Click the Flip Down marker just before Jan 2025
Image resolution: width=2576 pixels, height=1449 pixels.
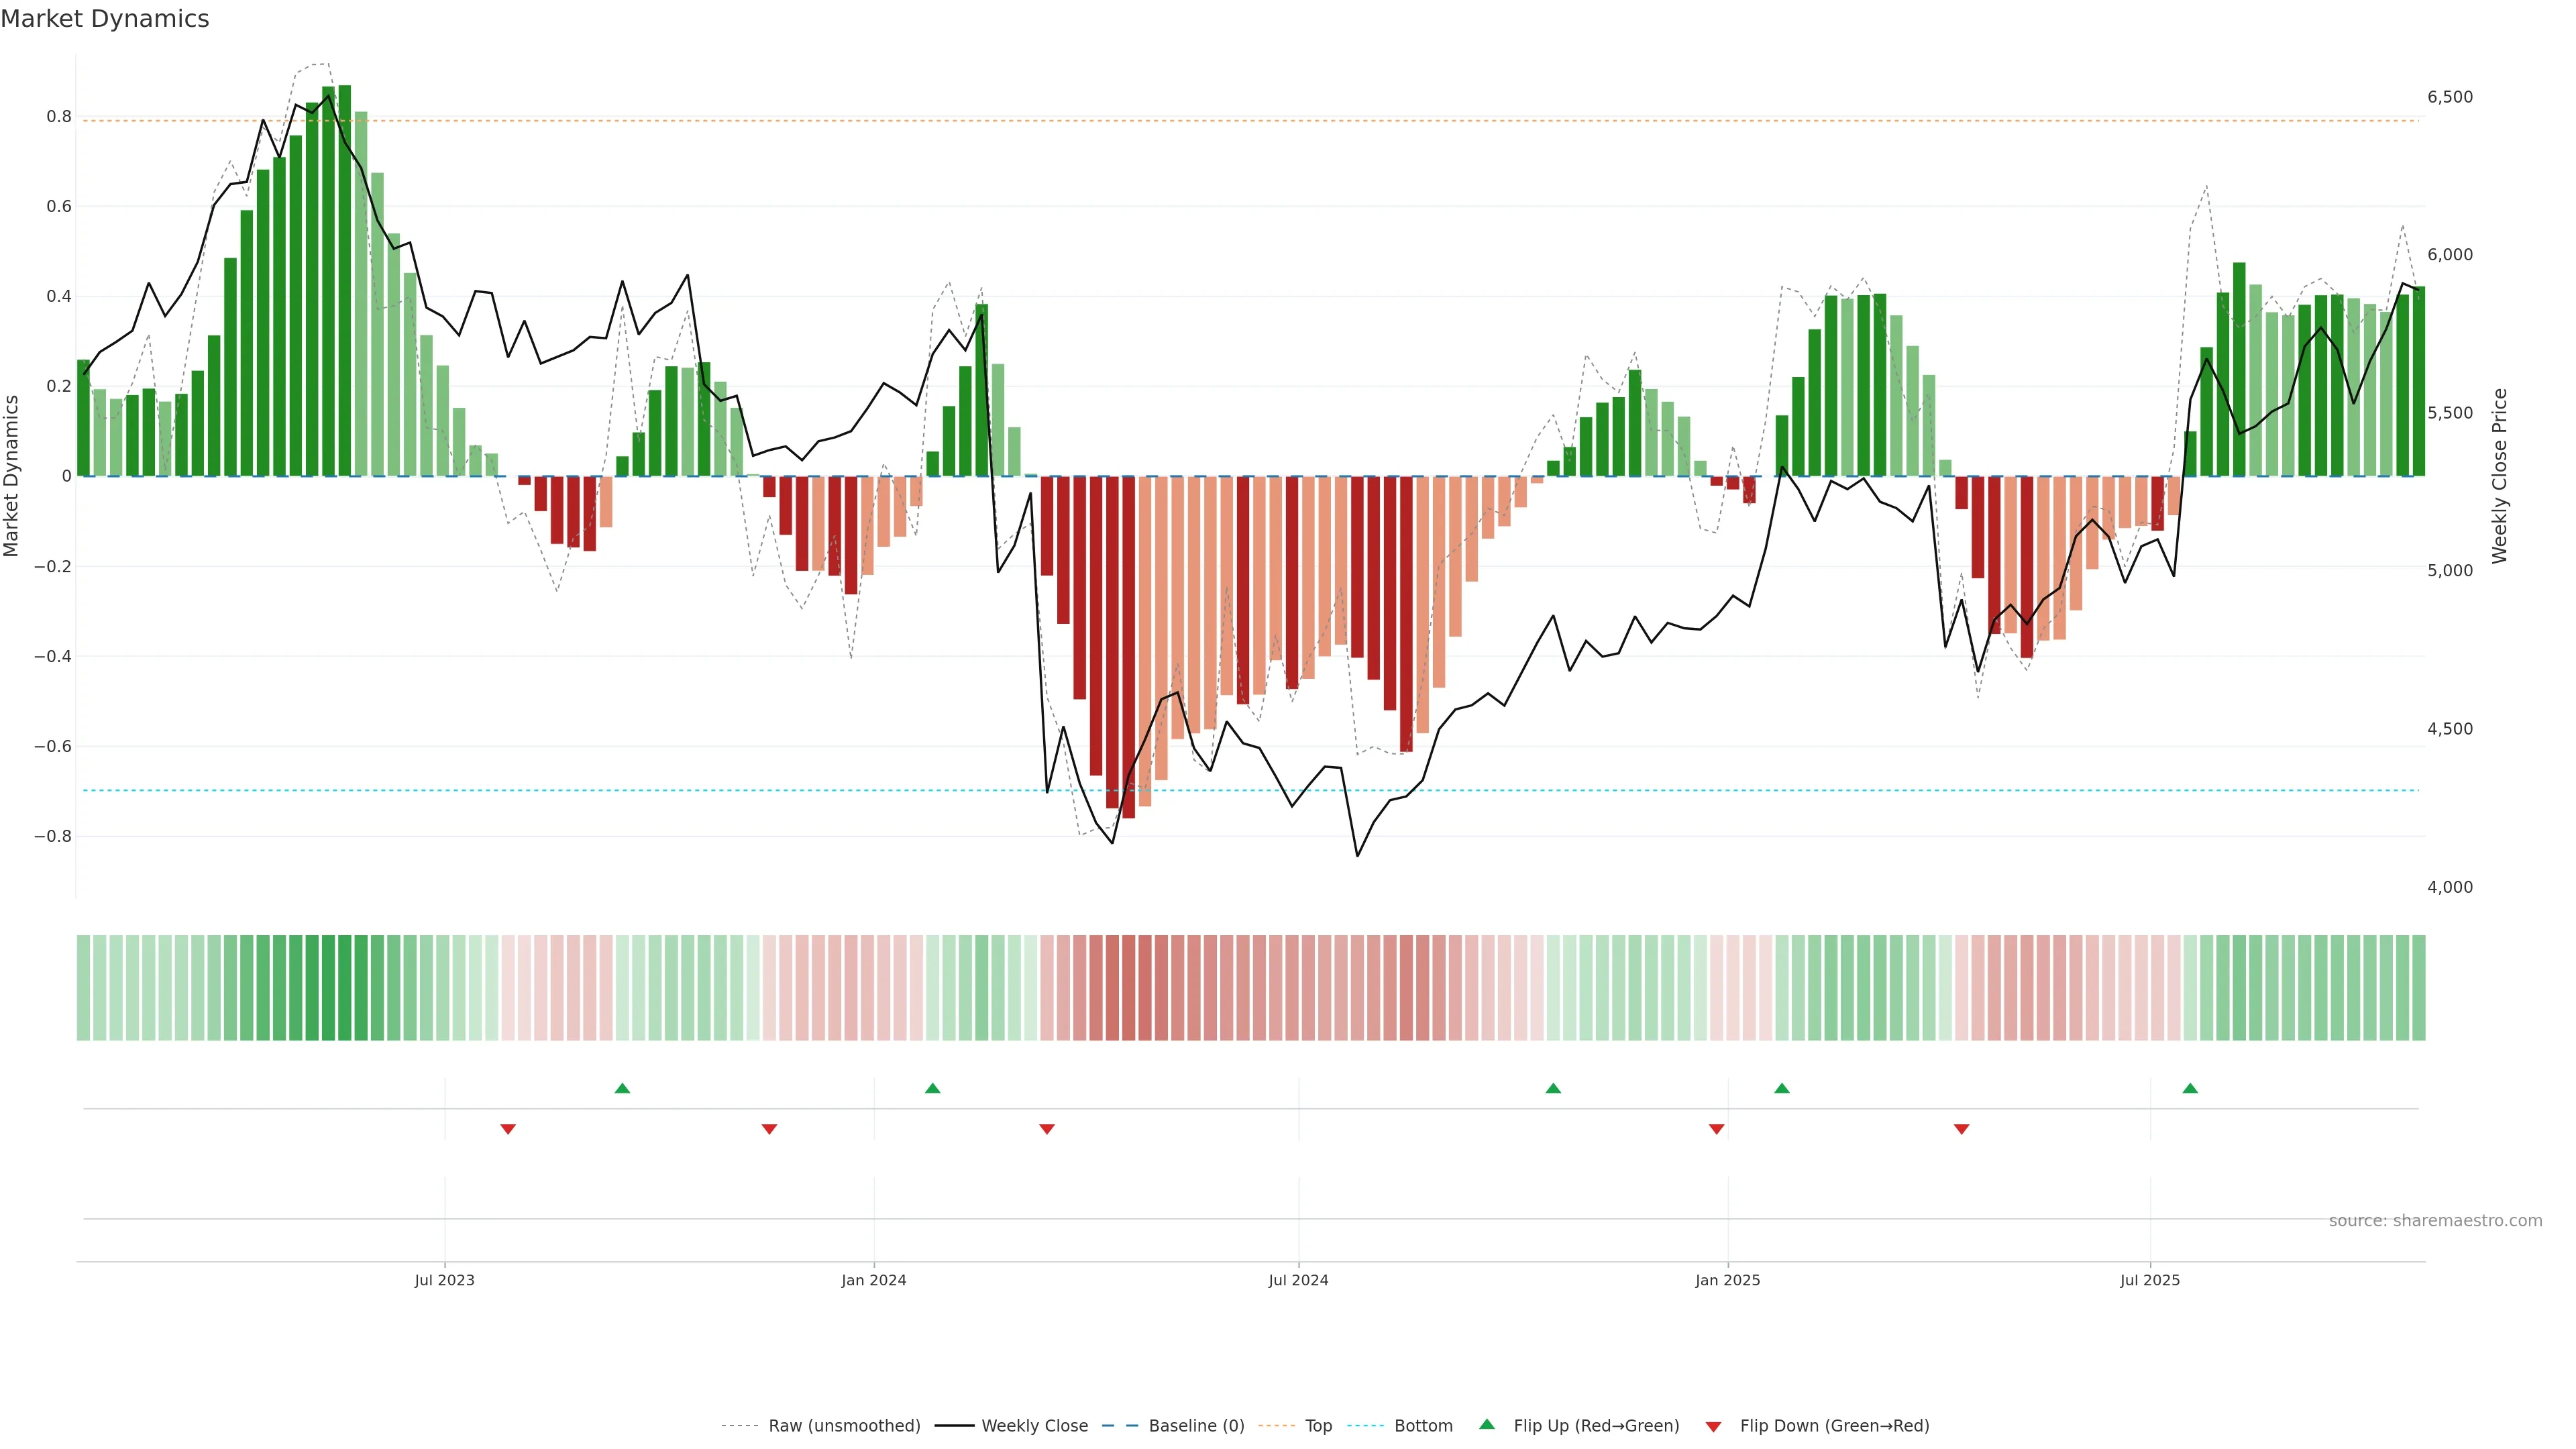click(1716, 1129)
